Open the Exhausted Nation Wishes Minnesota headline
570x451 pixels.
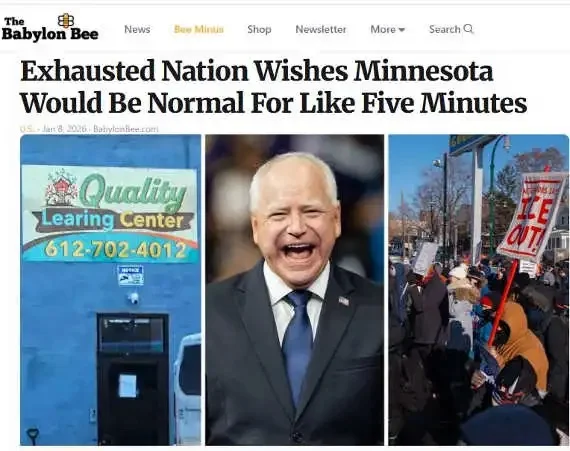coord(273,87)
